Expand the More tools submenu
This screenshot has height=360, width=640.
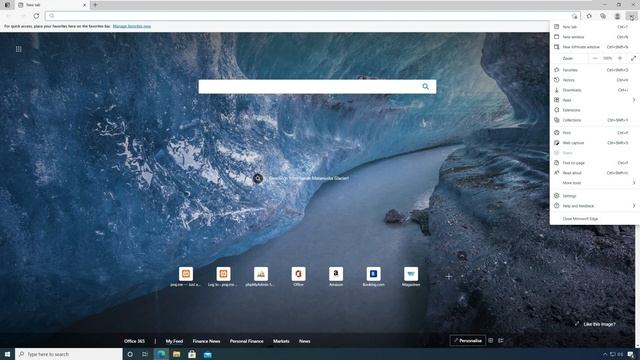click(595, 183)
